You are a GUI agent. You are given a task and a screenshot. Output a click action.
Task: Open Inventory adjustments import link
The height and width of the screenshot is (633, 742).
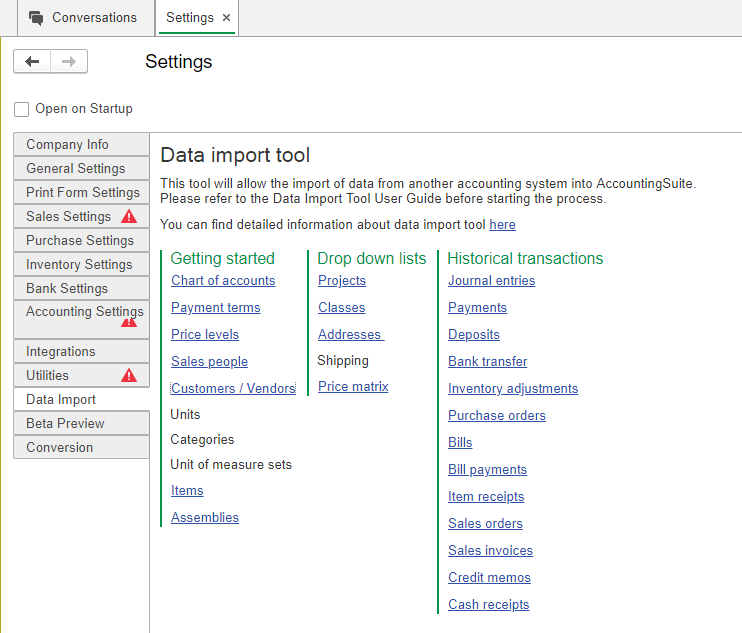click(513, 388)
